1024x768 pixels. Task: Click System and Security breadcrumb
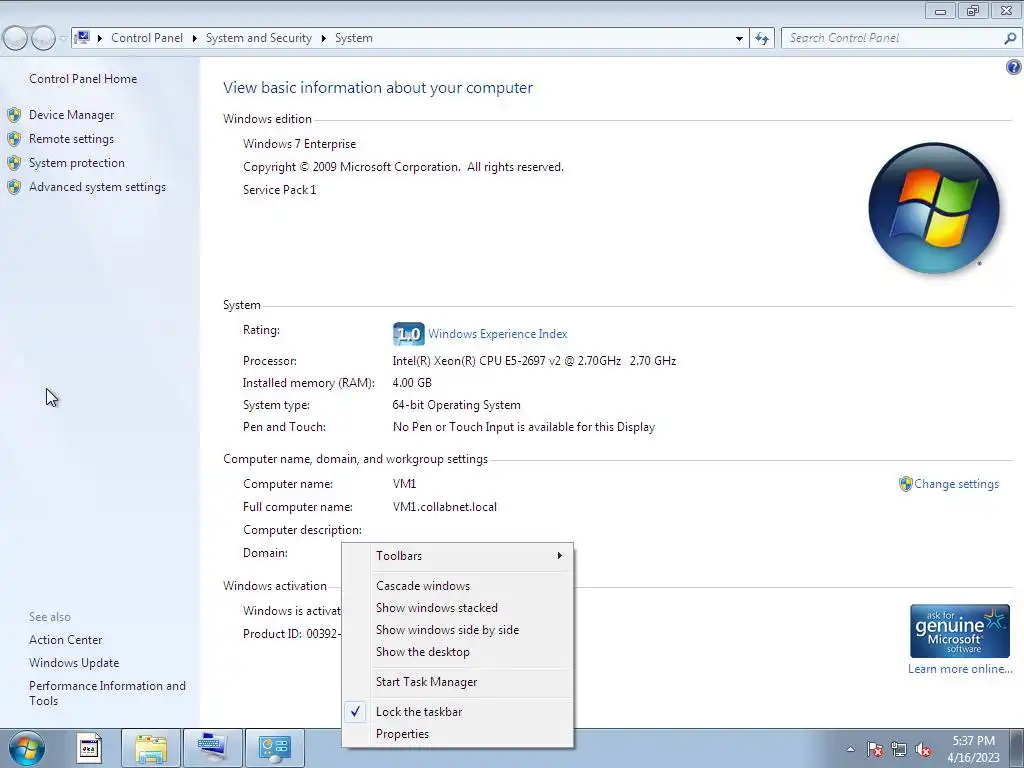pyautogui.click(x=259, y=38)
